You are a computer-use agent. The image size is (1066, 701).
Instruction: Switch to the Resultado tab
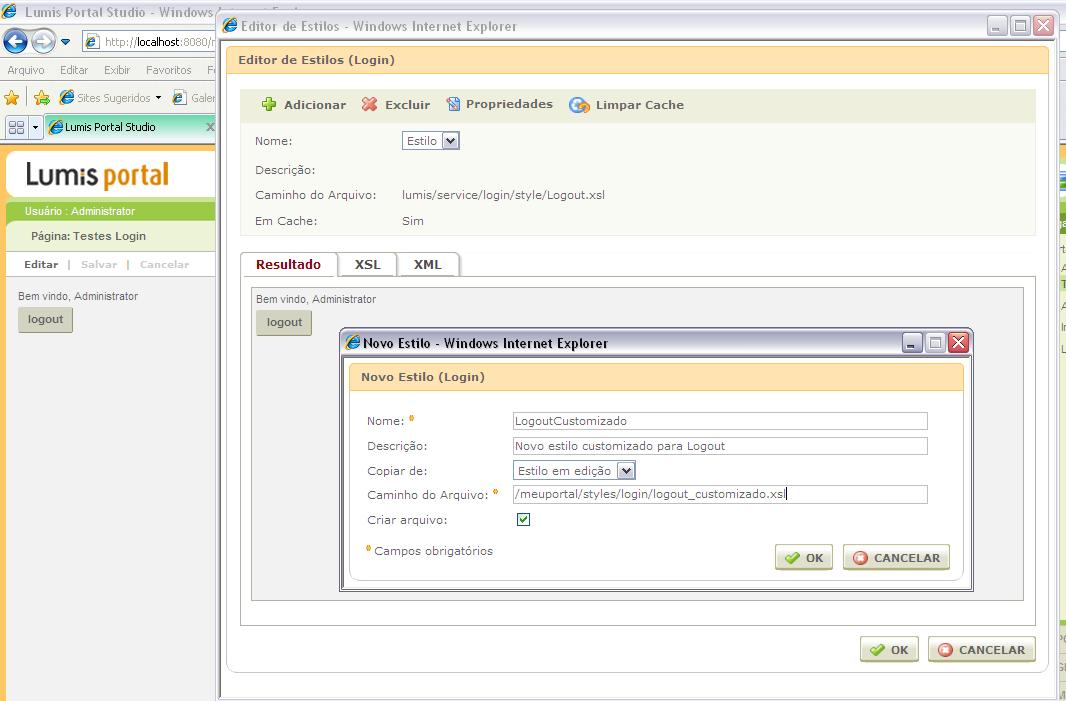tap(289, 264)
